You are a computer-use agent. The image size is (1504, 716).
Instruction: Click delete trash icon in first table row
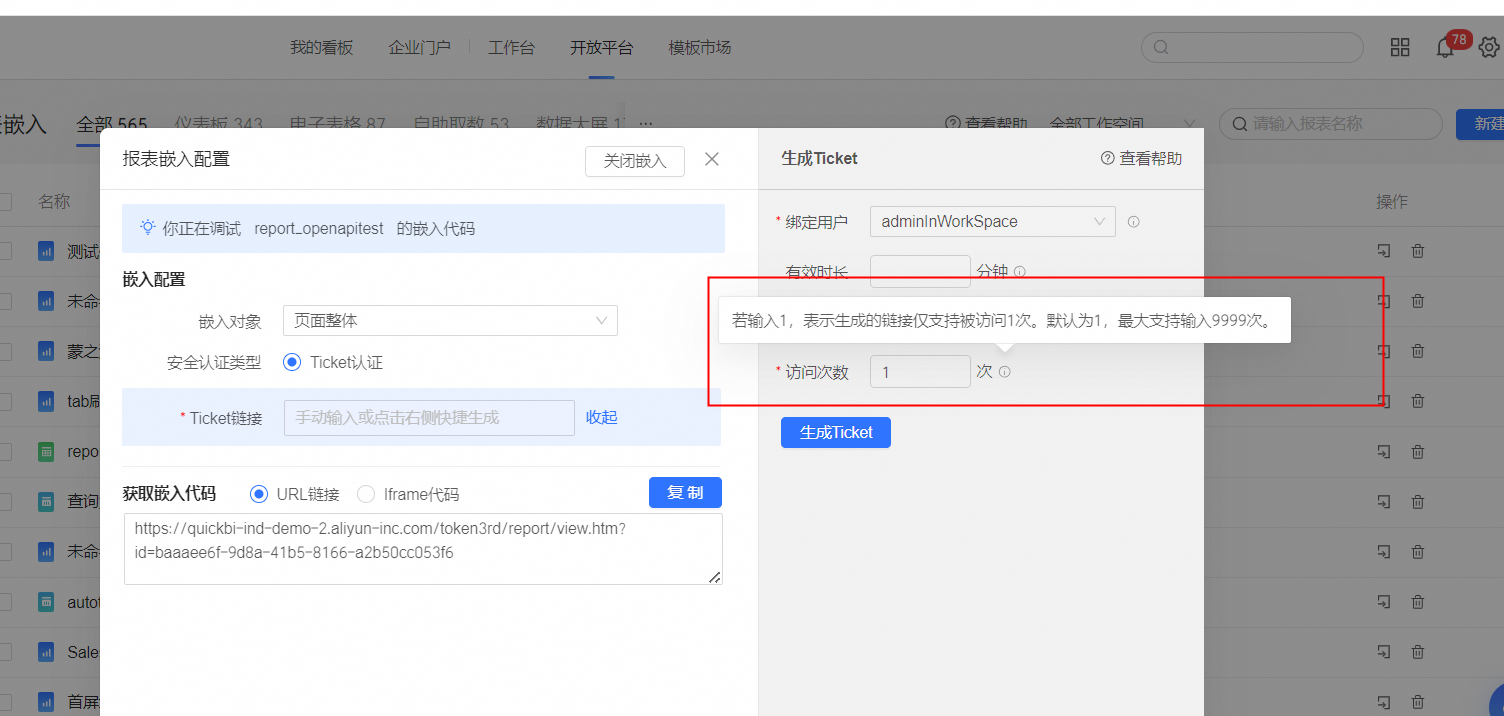pyautogui.click(x=1417, y=251)
